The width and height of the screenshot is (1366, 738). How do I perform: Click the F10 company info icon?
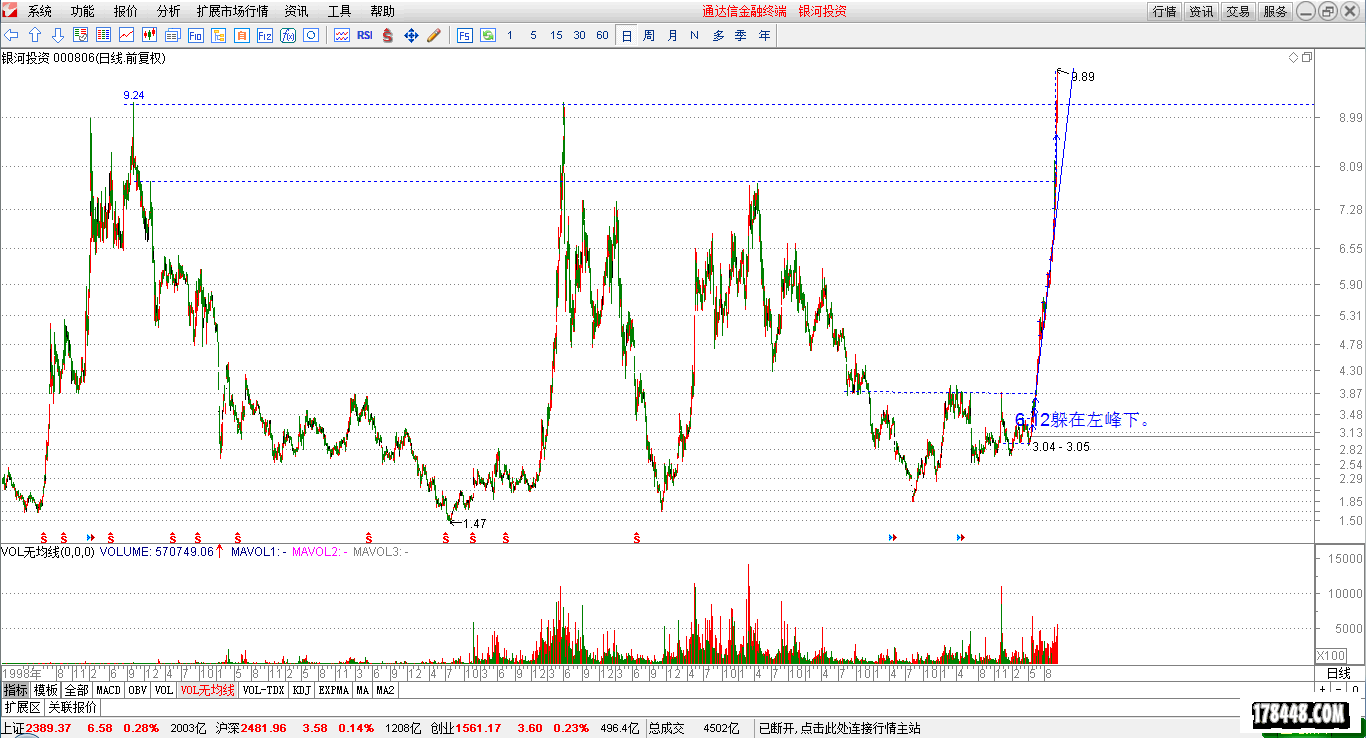(195, 35)
